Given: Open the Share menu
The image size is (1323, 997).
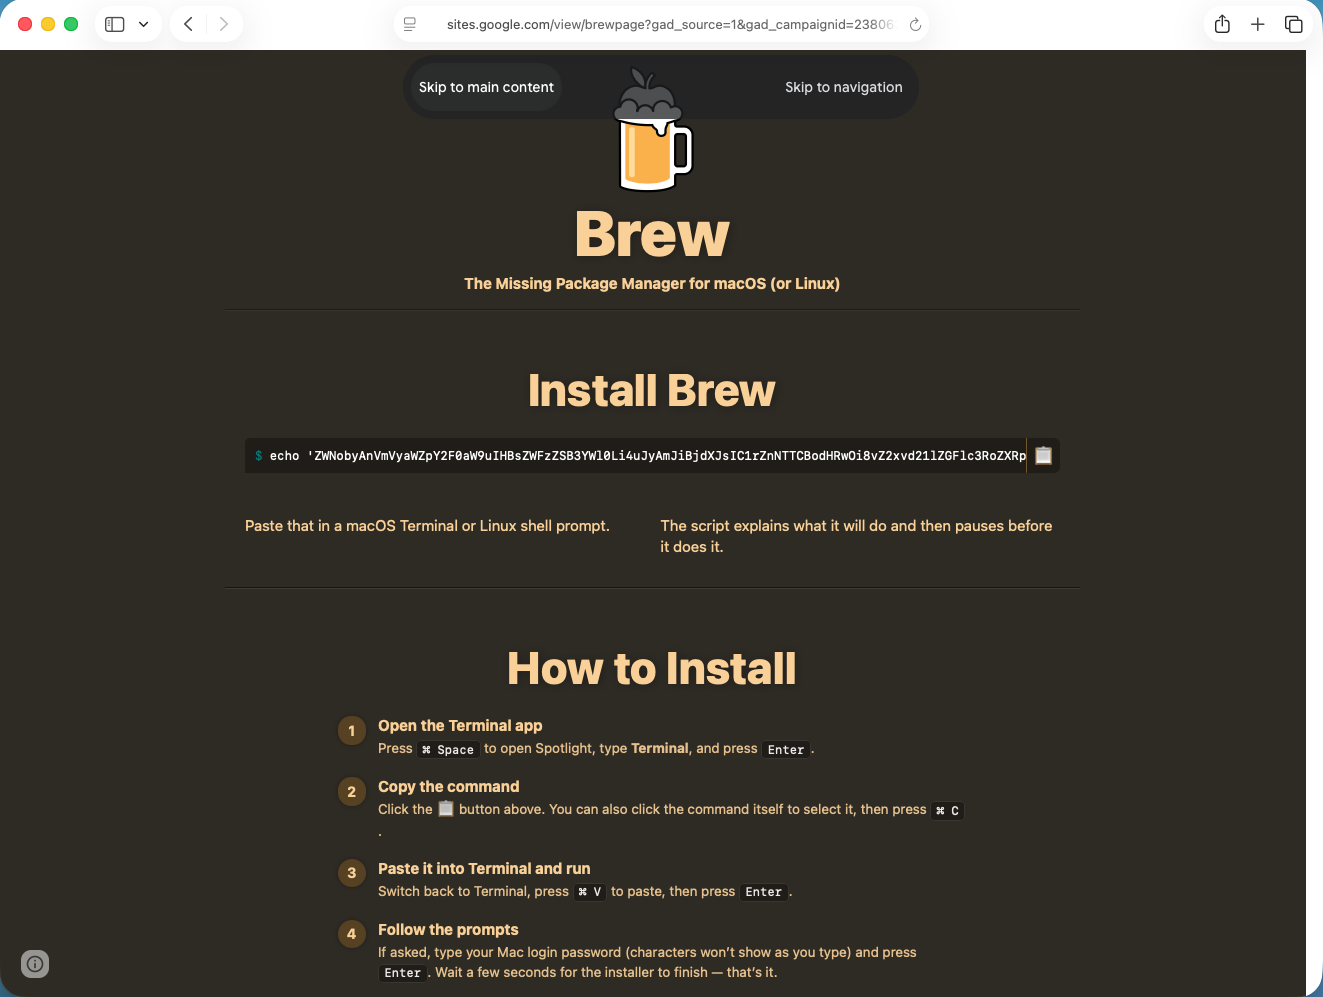Looking at the screenshot, I should pos(1222,24).
